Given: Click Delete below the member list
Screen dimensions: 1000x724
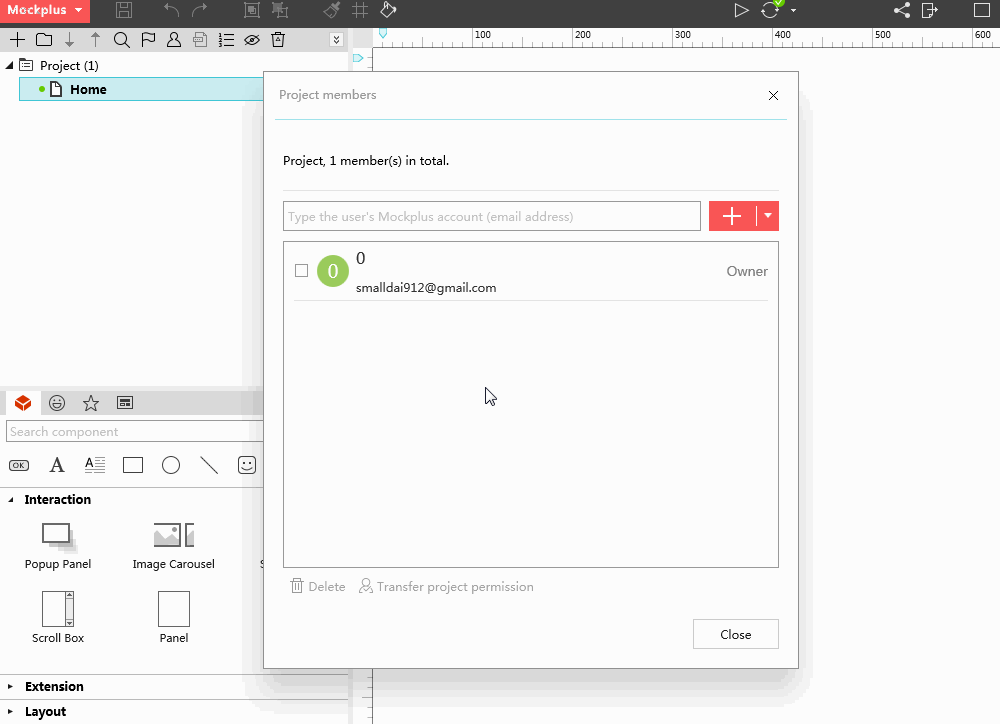Looking at the screenshot, I should point(318,586).
